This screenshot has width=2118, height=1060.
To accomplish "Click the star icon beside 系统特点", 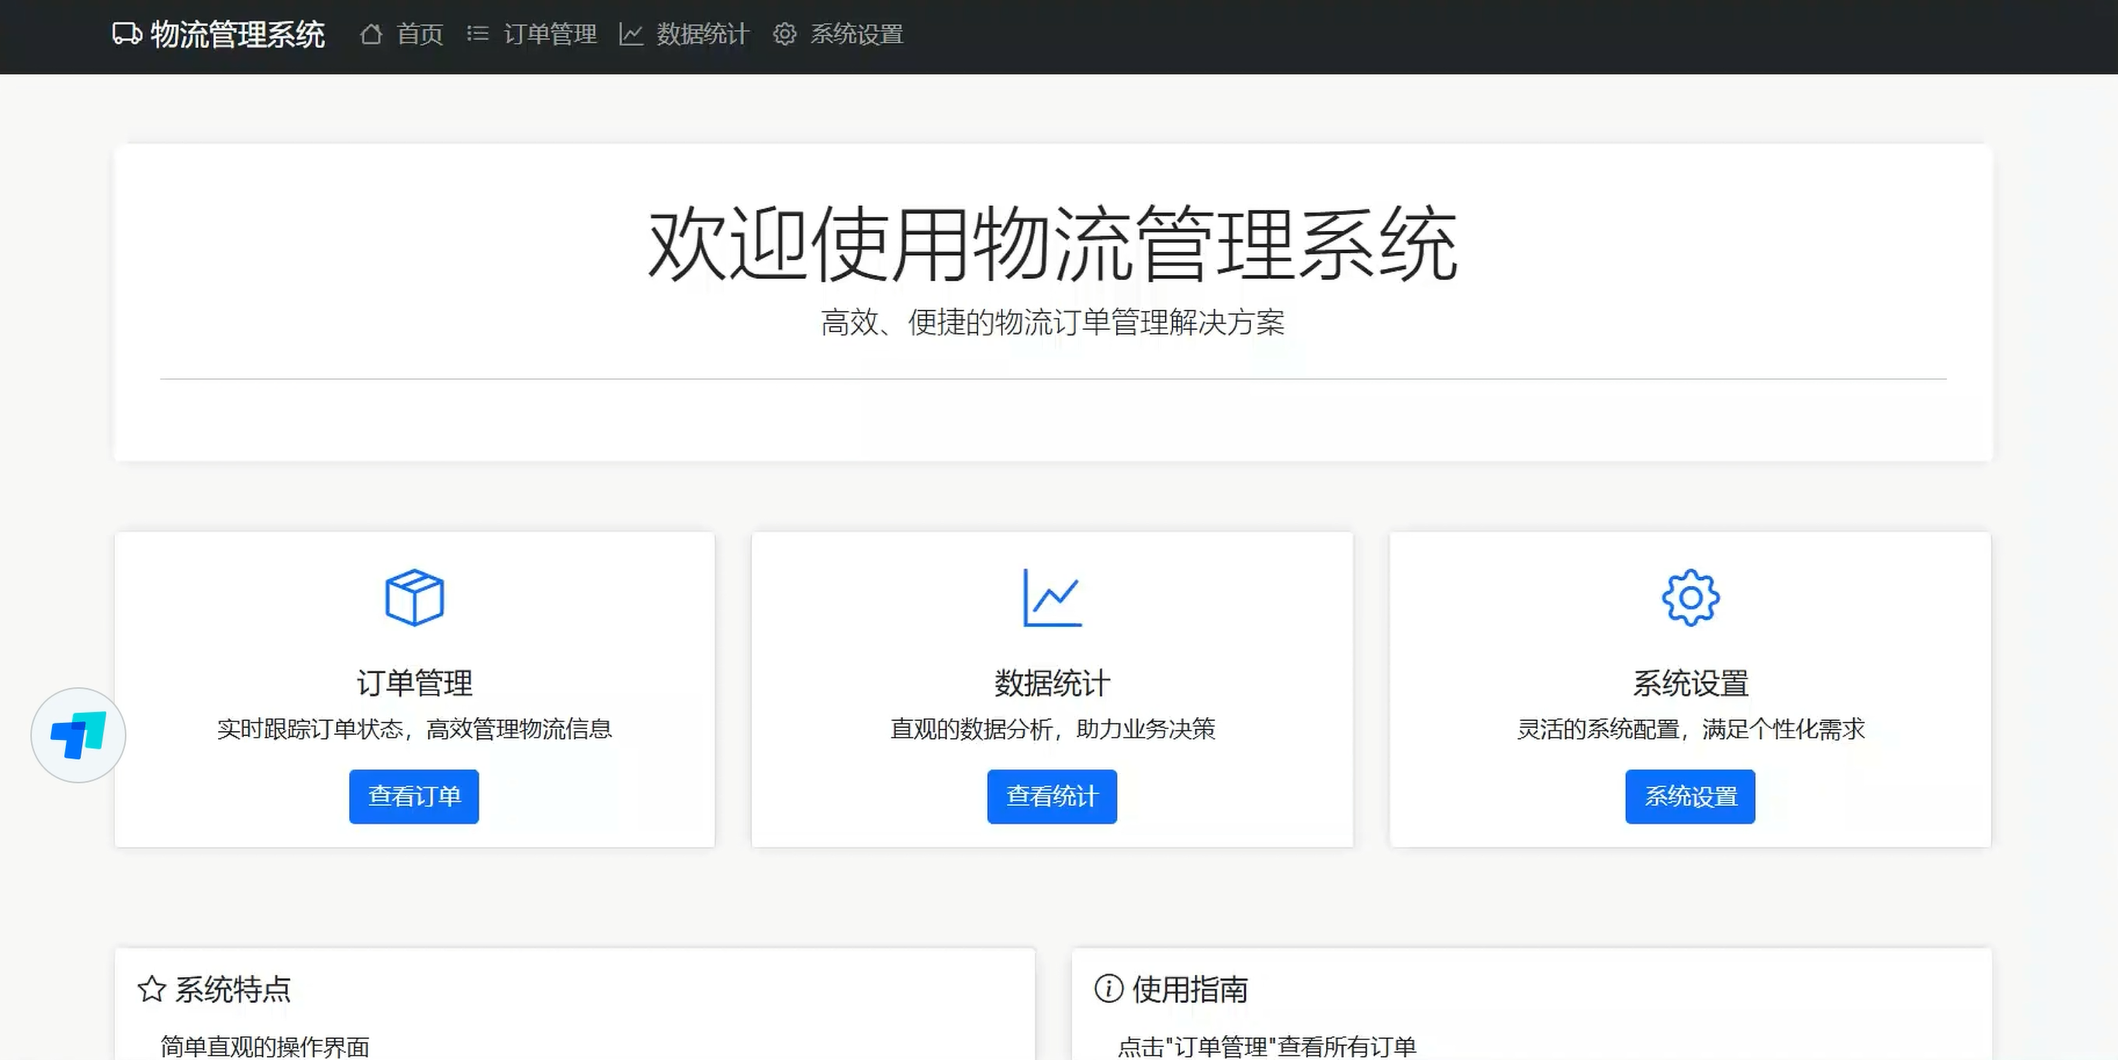I will 151,989.
